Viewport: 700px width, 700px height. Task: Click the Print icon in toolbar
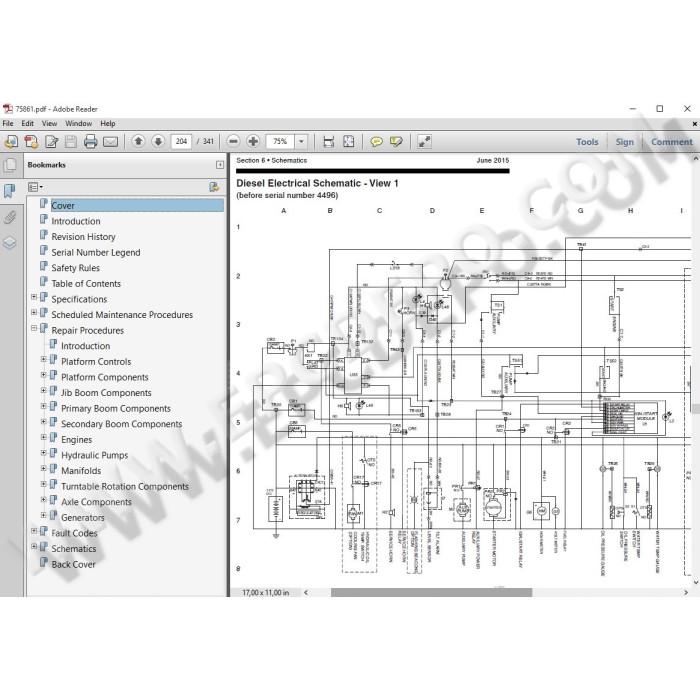click(x=90, y=142)
